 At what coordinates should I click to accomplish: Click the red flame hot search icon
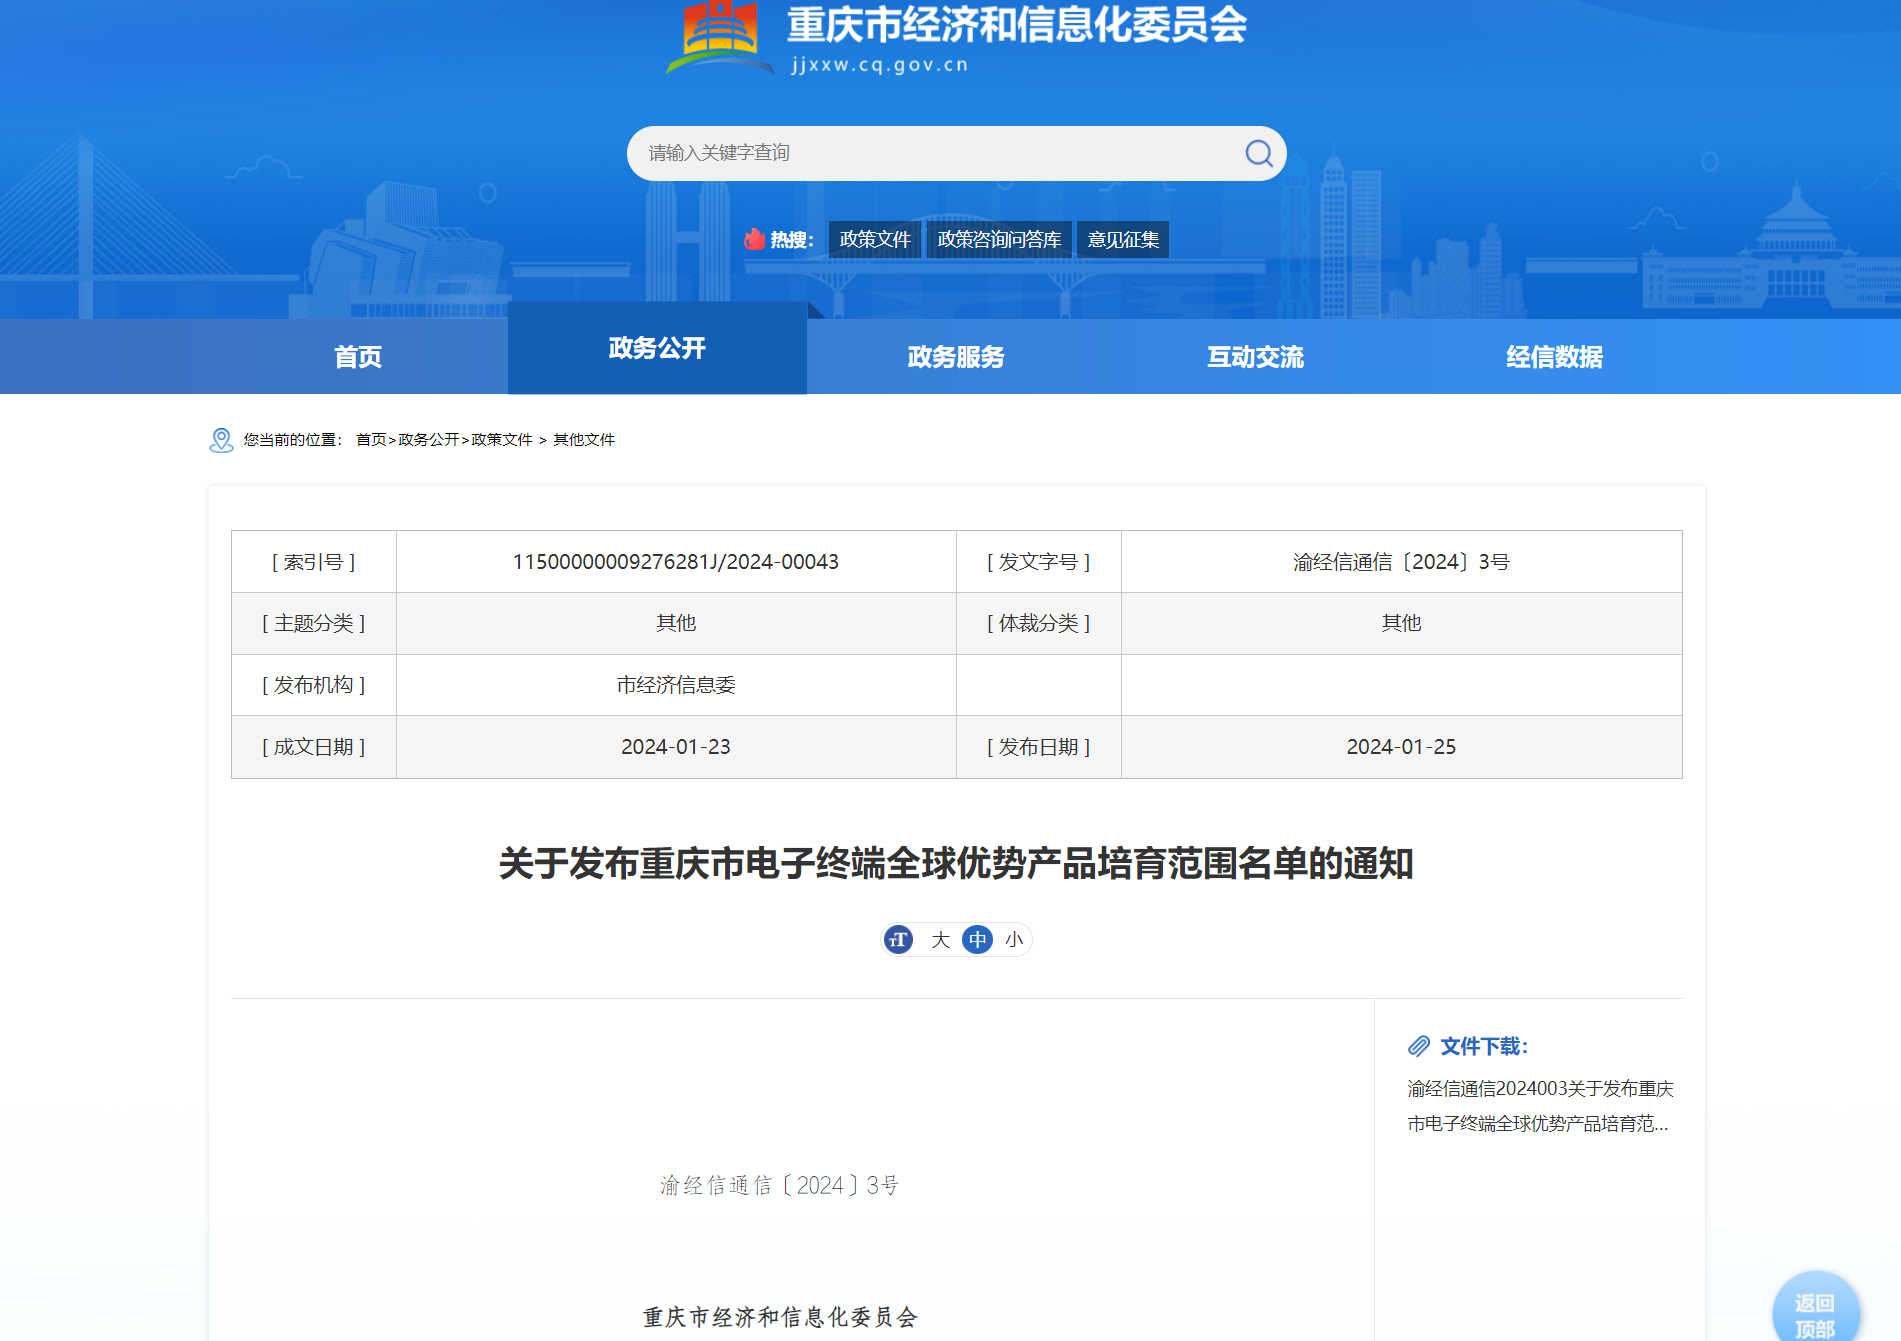(x=754, y=239)
